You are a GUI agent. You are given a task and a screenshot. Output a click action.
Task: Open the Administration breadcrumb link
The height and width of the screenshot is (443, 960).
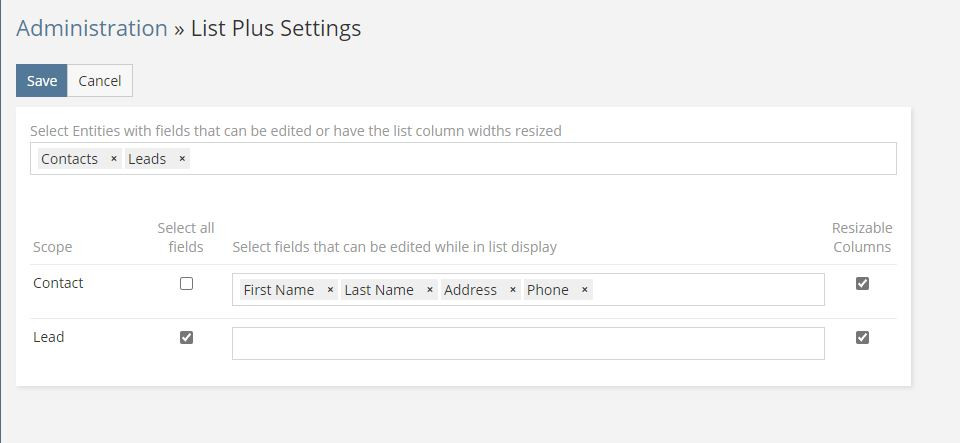coord(92,28)
